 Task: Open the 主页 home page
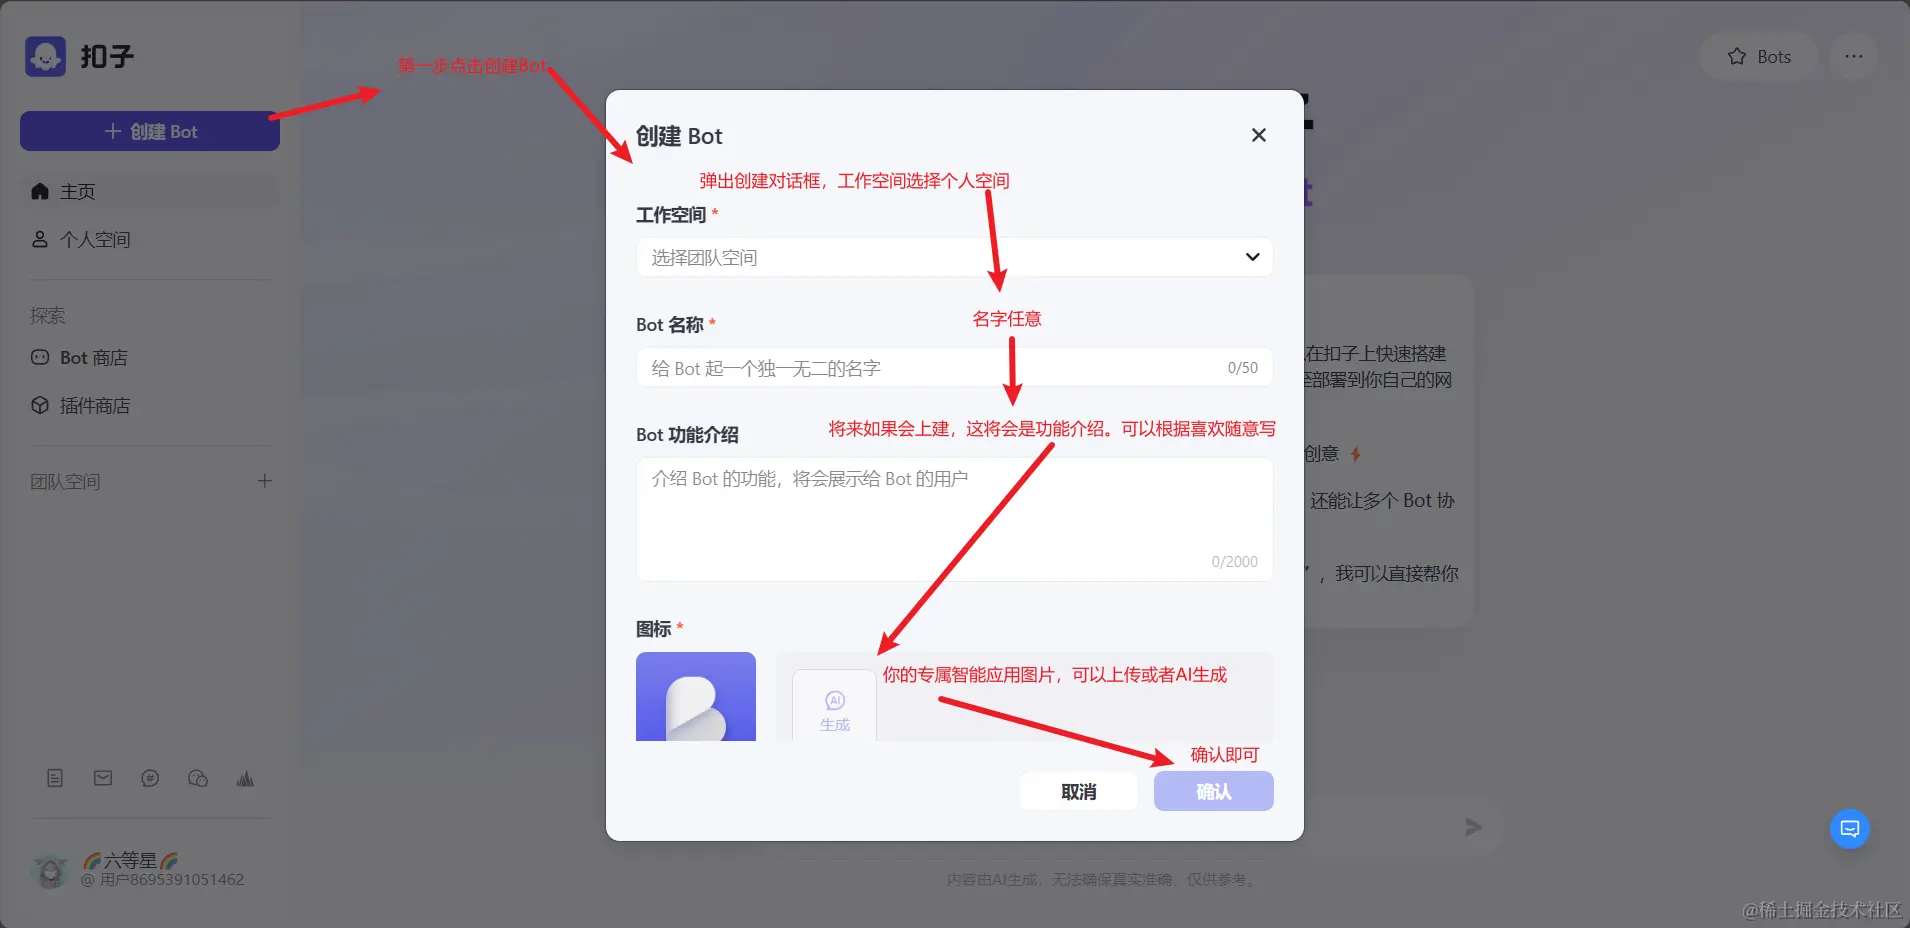coord(150,191)
